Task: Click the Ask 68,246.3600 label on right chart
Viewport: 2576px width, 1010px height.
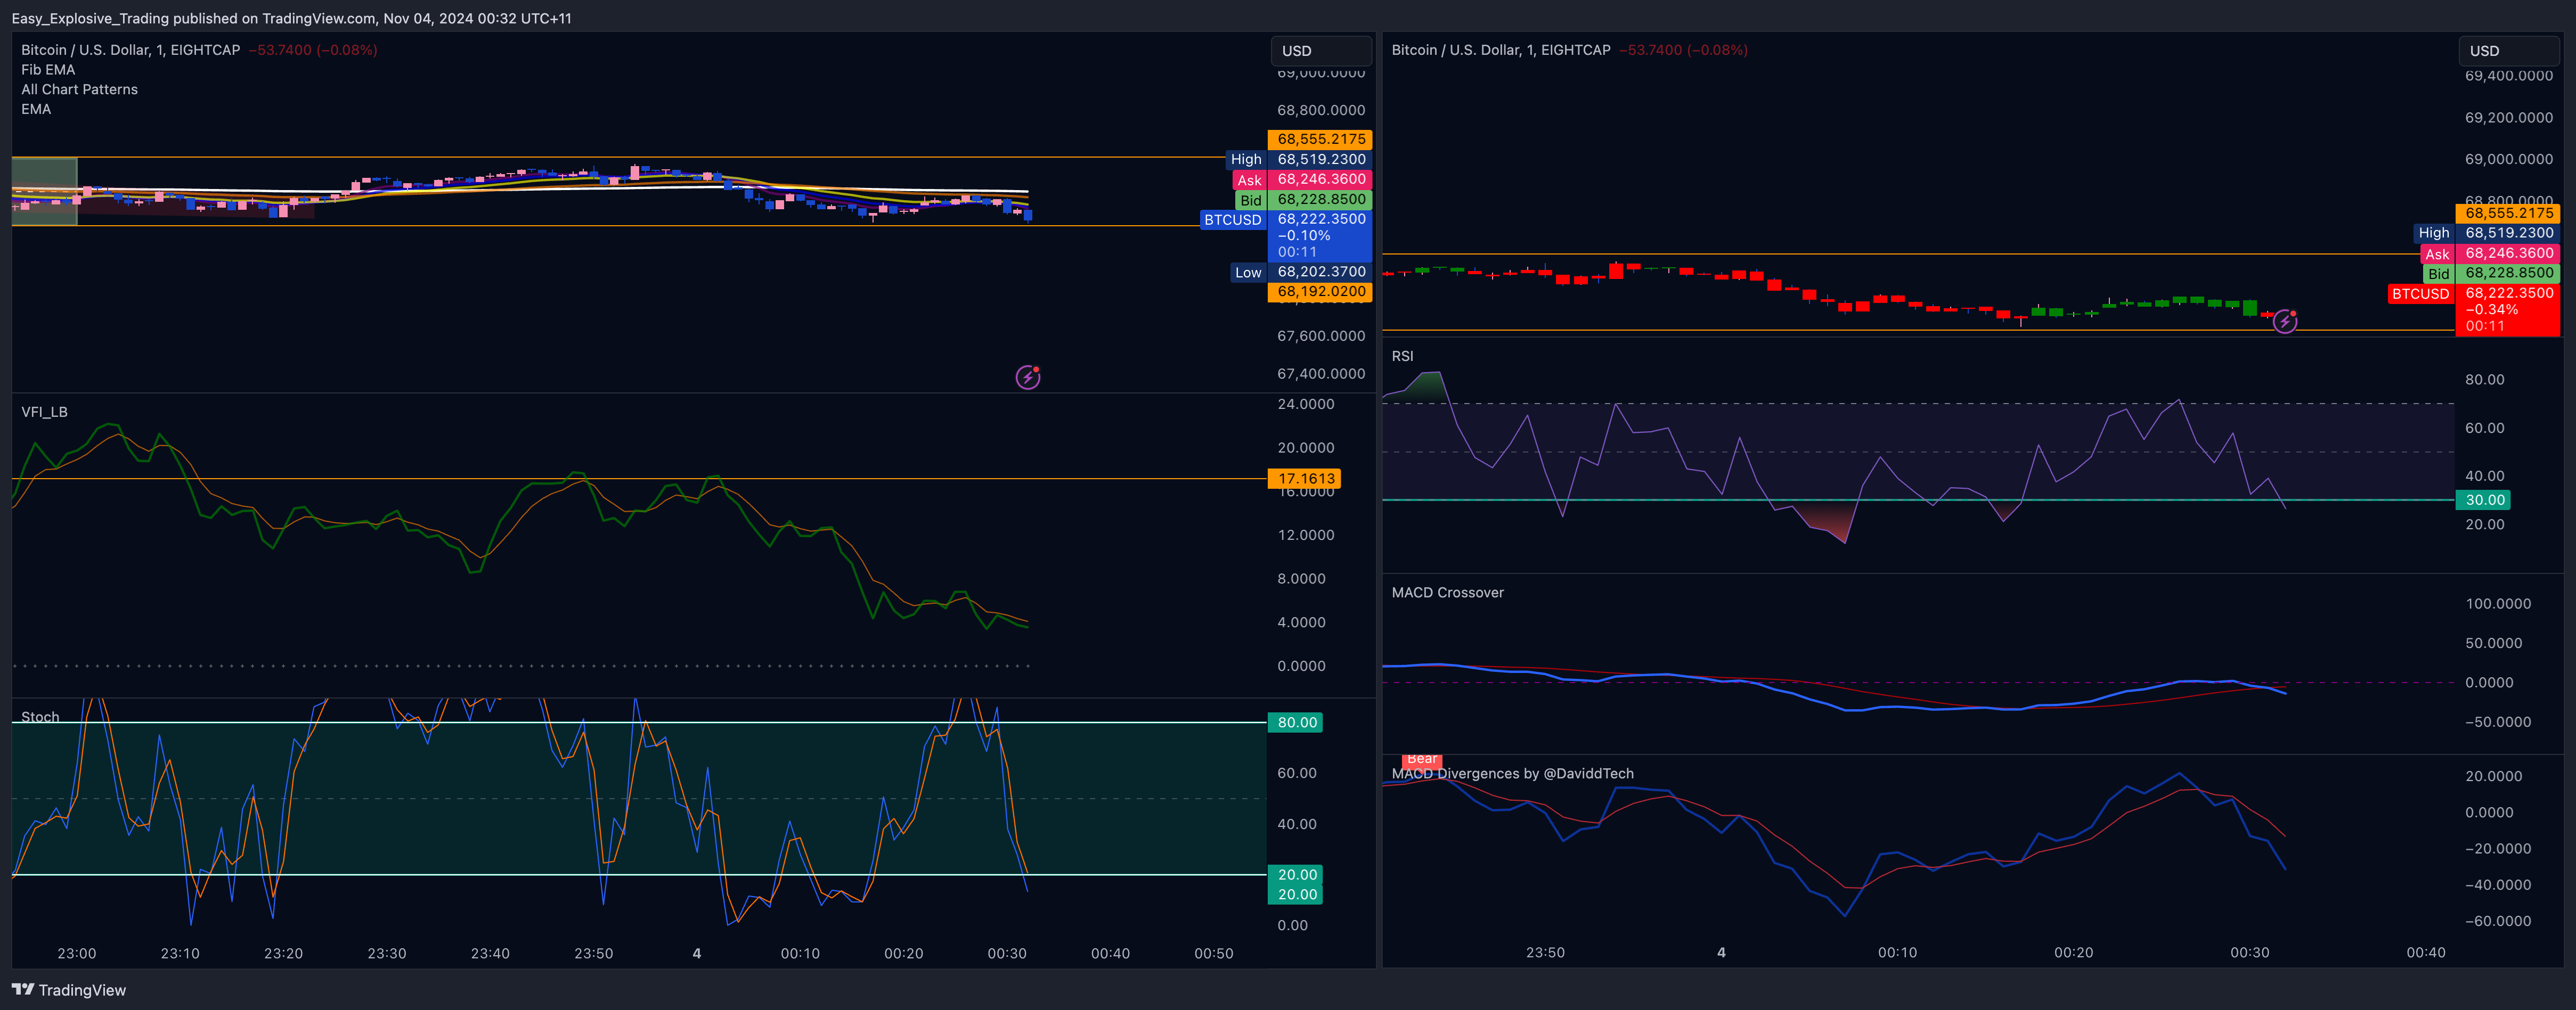Action: [2490, 253]
